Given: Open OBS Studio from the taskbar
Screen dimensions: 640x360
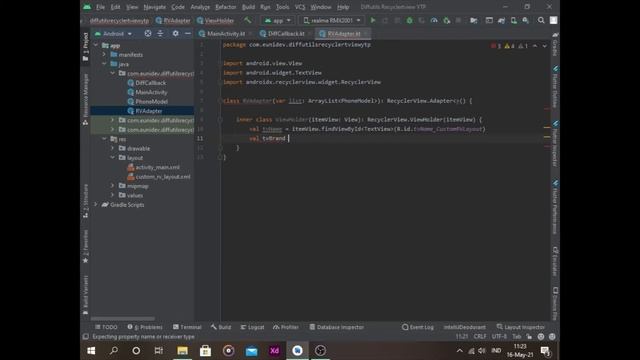Looking at the screenshot, I should (x=320, y=351).
